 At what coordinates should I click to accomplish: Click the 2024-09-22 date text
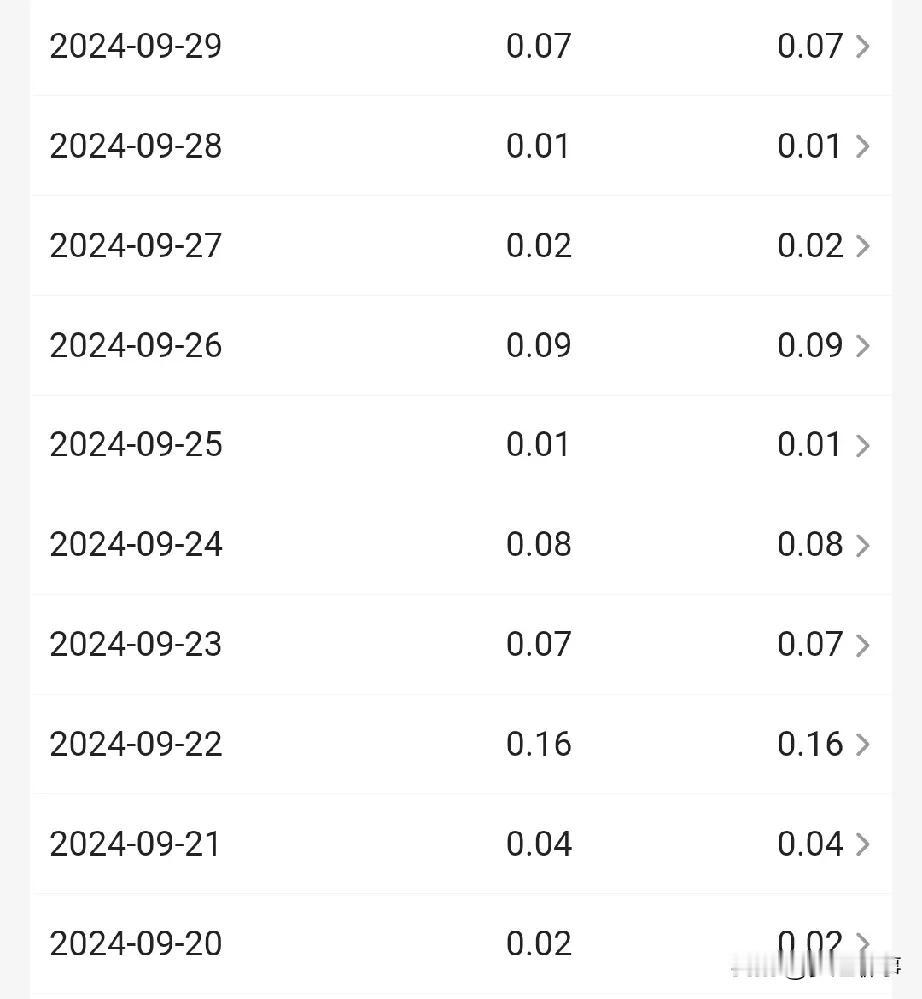(136, 744)
